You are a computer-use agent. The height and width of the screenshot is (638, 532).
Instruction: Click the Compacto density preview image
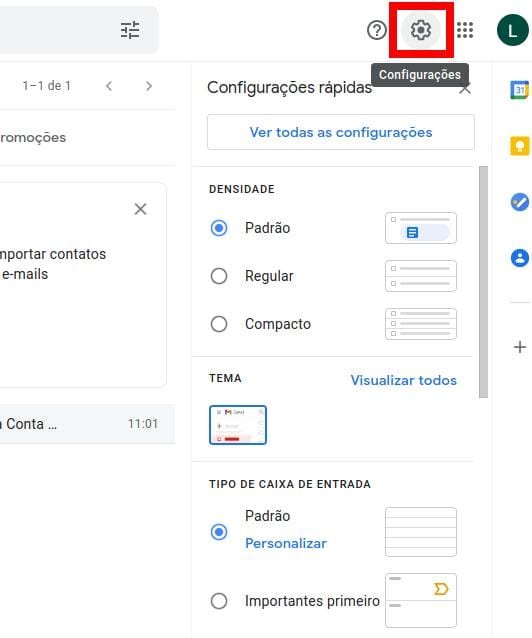tap(421, 324)
